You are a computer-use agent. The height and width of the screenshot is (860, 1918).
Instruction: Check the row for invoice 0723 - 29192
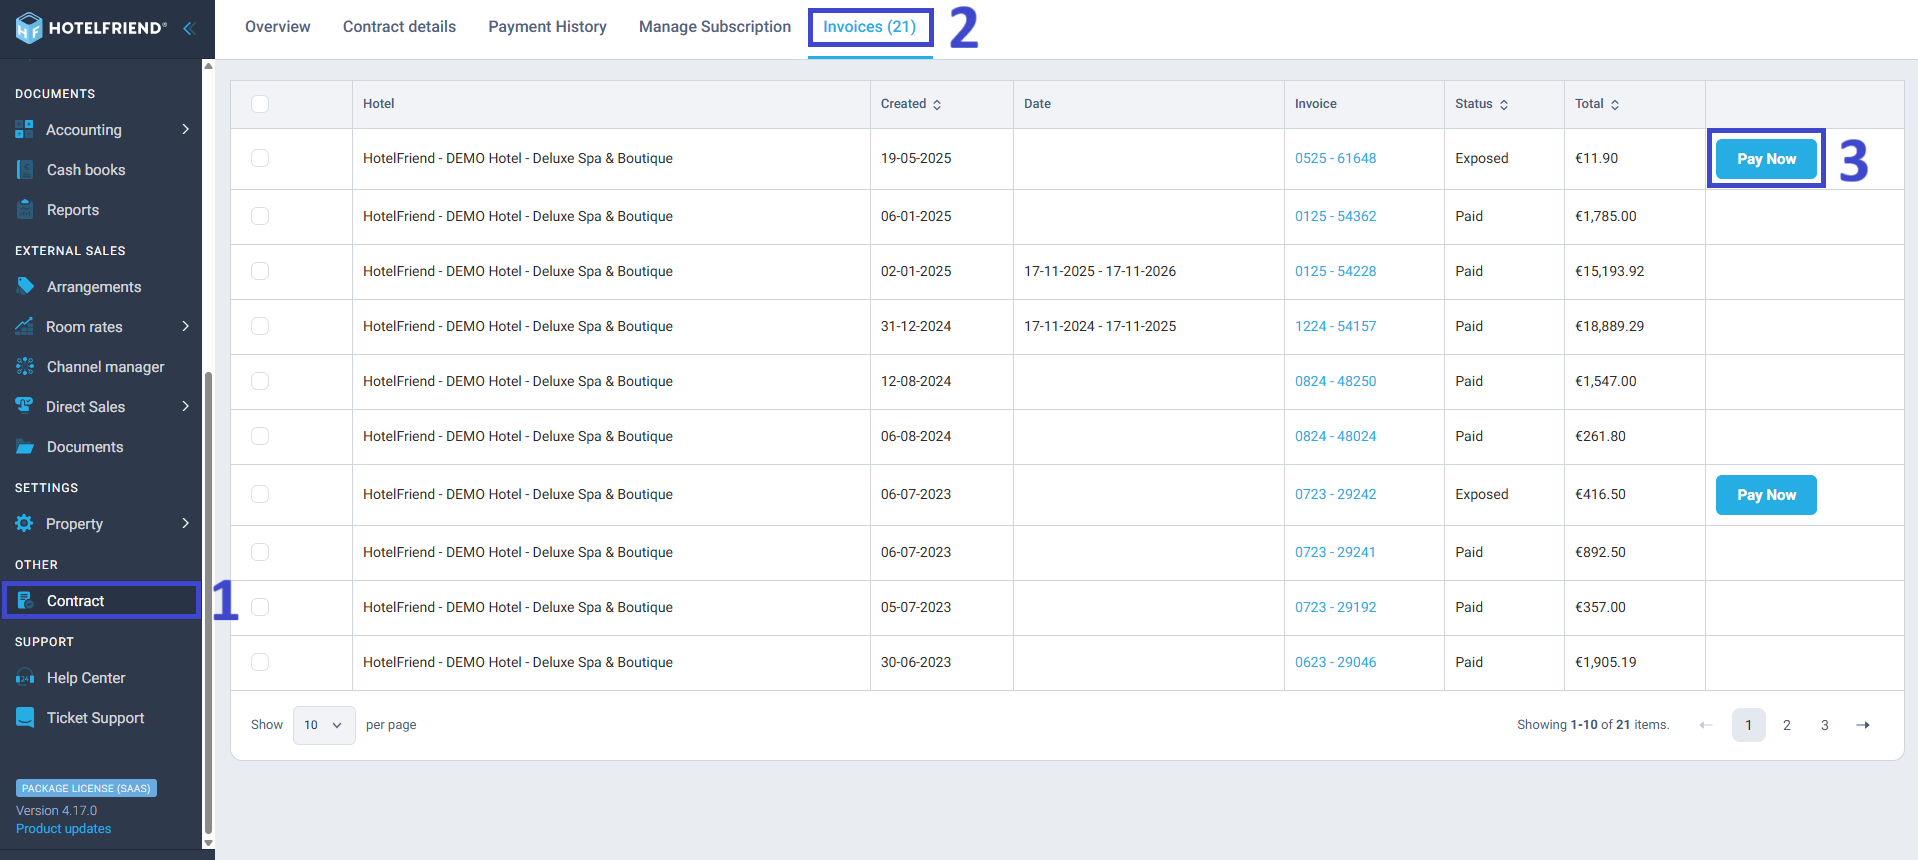[260, 607]
